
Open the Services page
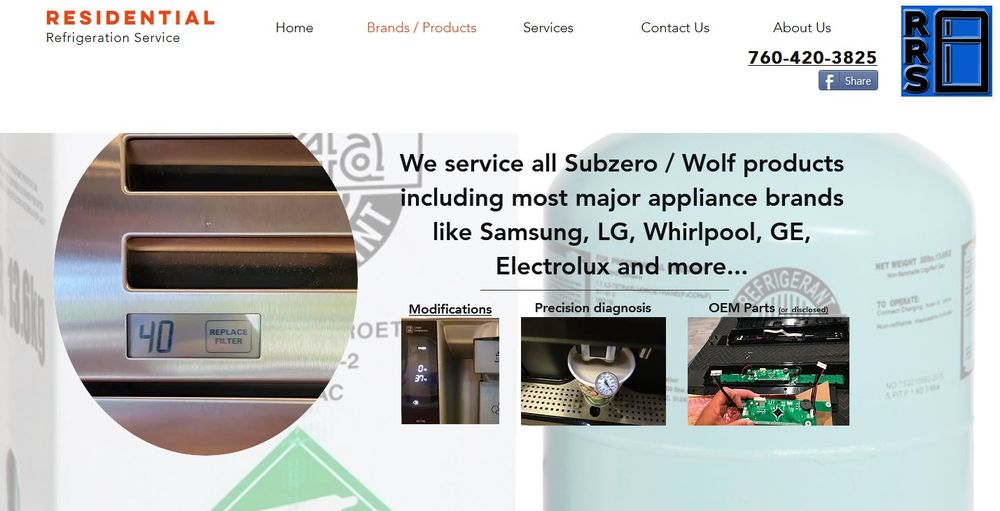pos(548,27)
